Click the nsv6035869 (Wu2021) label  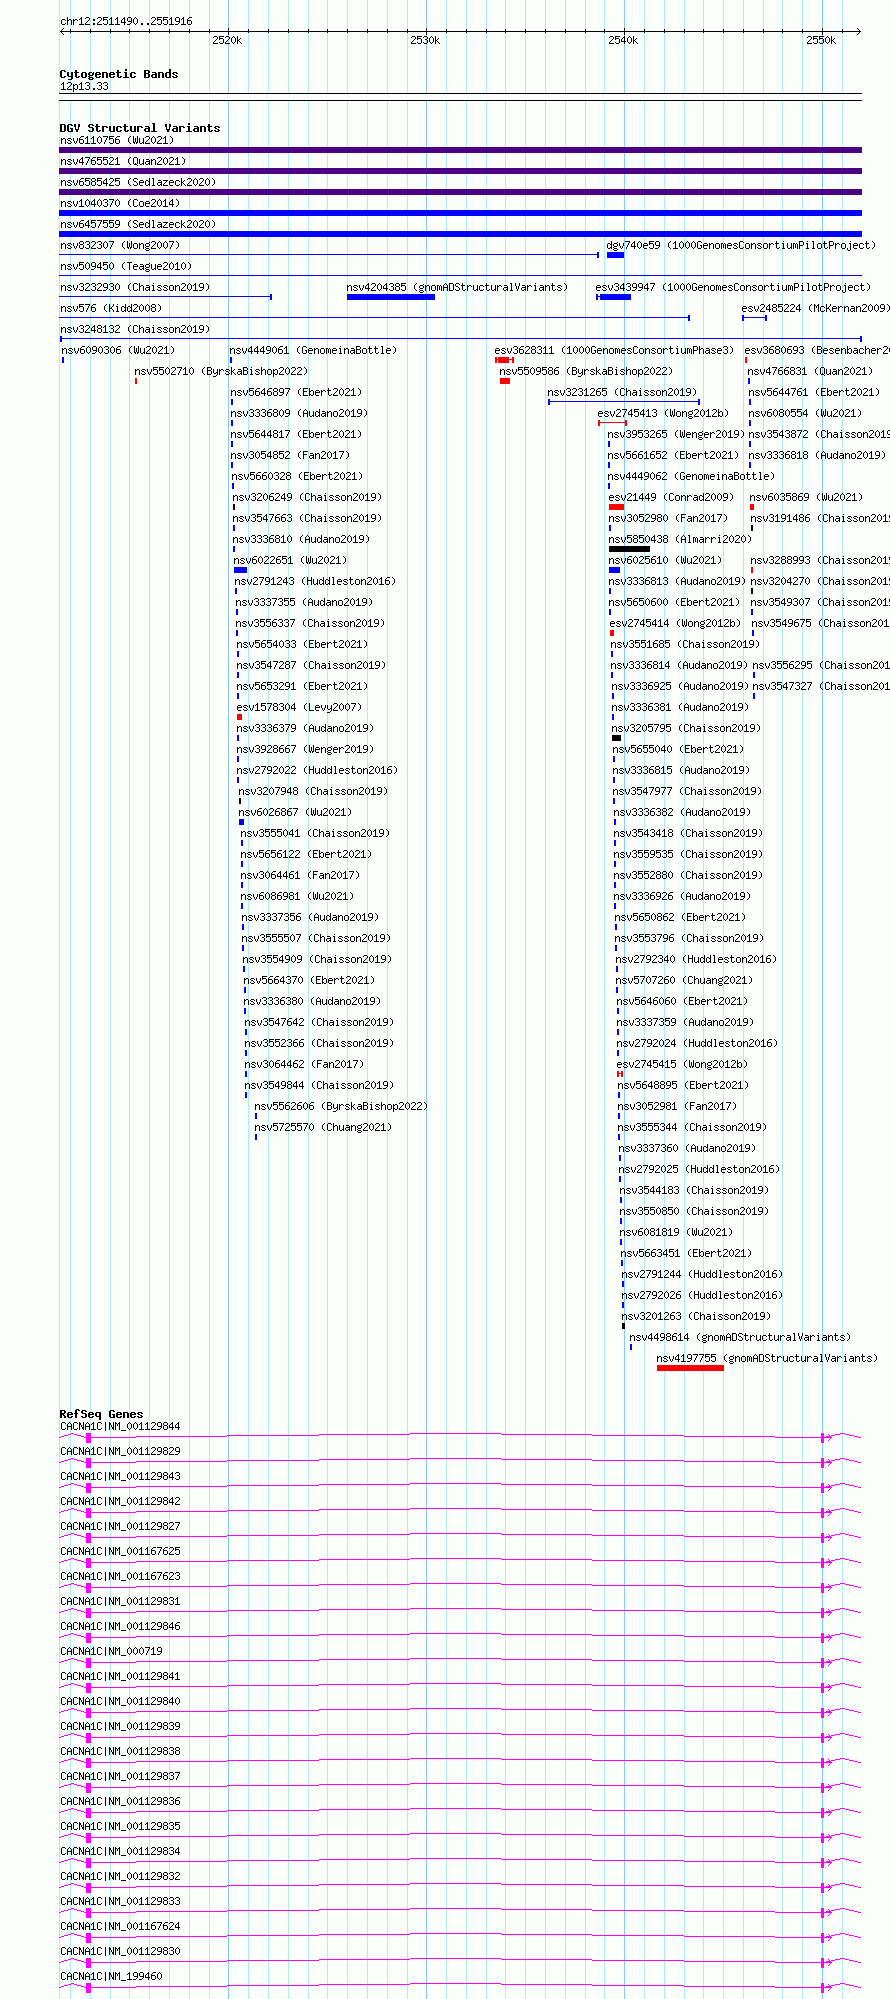click(806, 497)
